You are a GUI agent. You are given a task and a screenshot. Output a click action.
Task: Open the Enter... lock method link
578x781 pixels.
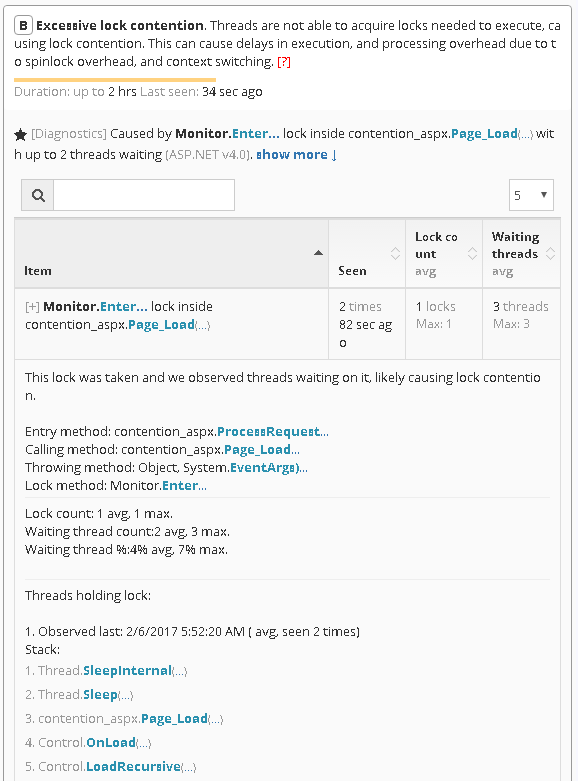184,486
